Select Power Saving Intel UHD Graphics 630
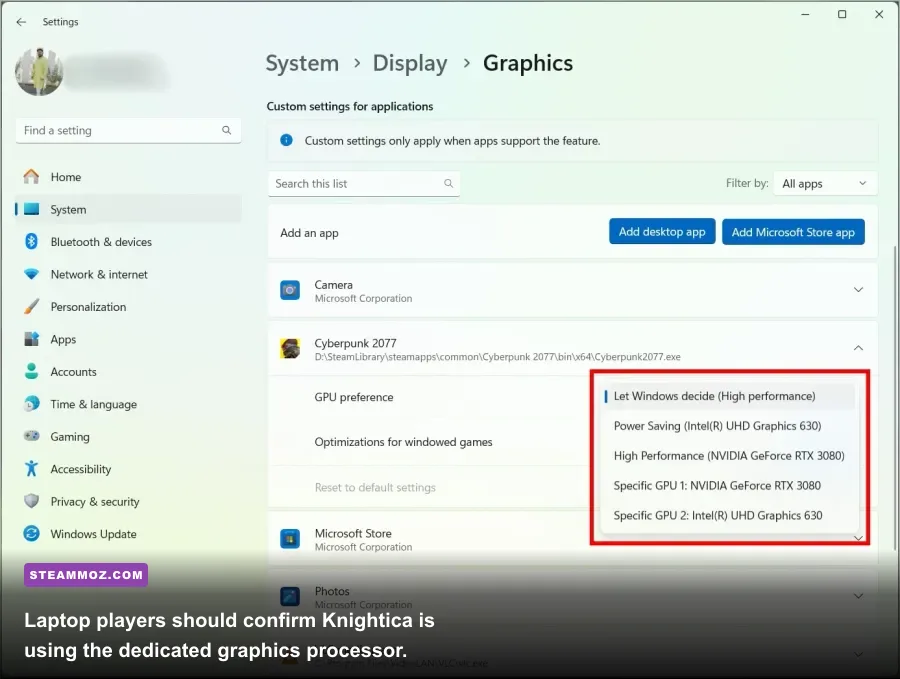The image size is (900, 679). click(x=730, y=426)
